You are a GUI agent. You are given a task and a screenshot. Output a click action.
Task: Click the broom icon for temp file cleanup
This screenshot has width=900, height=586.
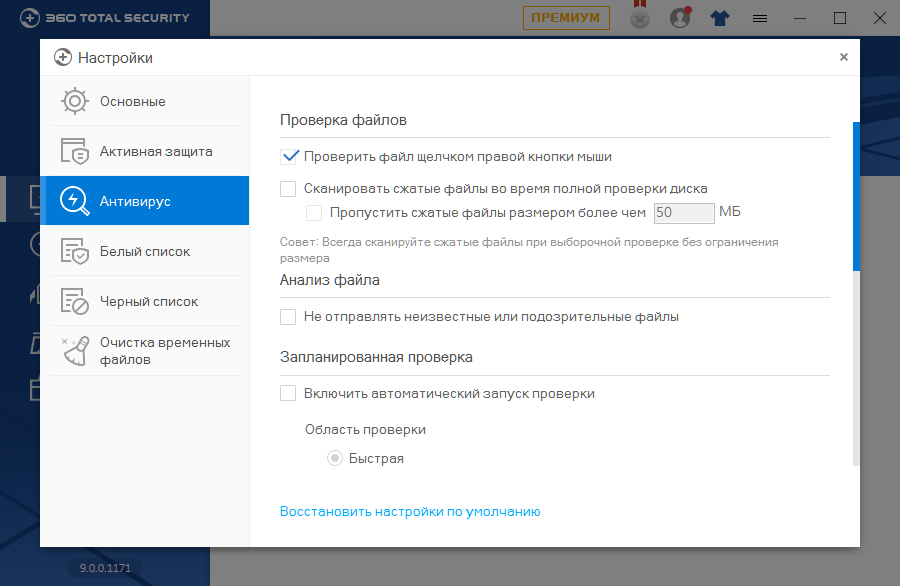75,351
